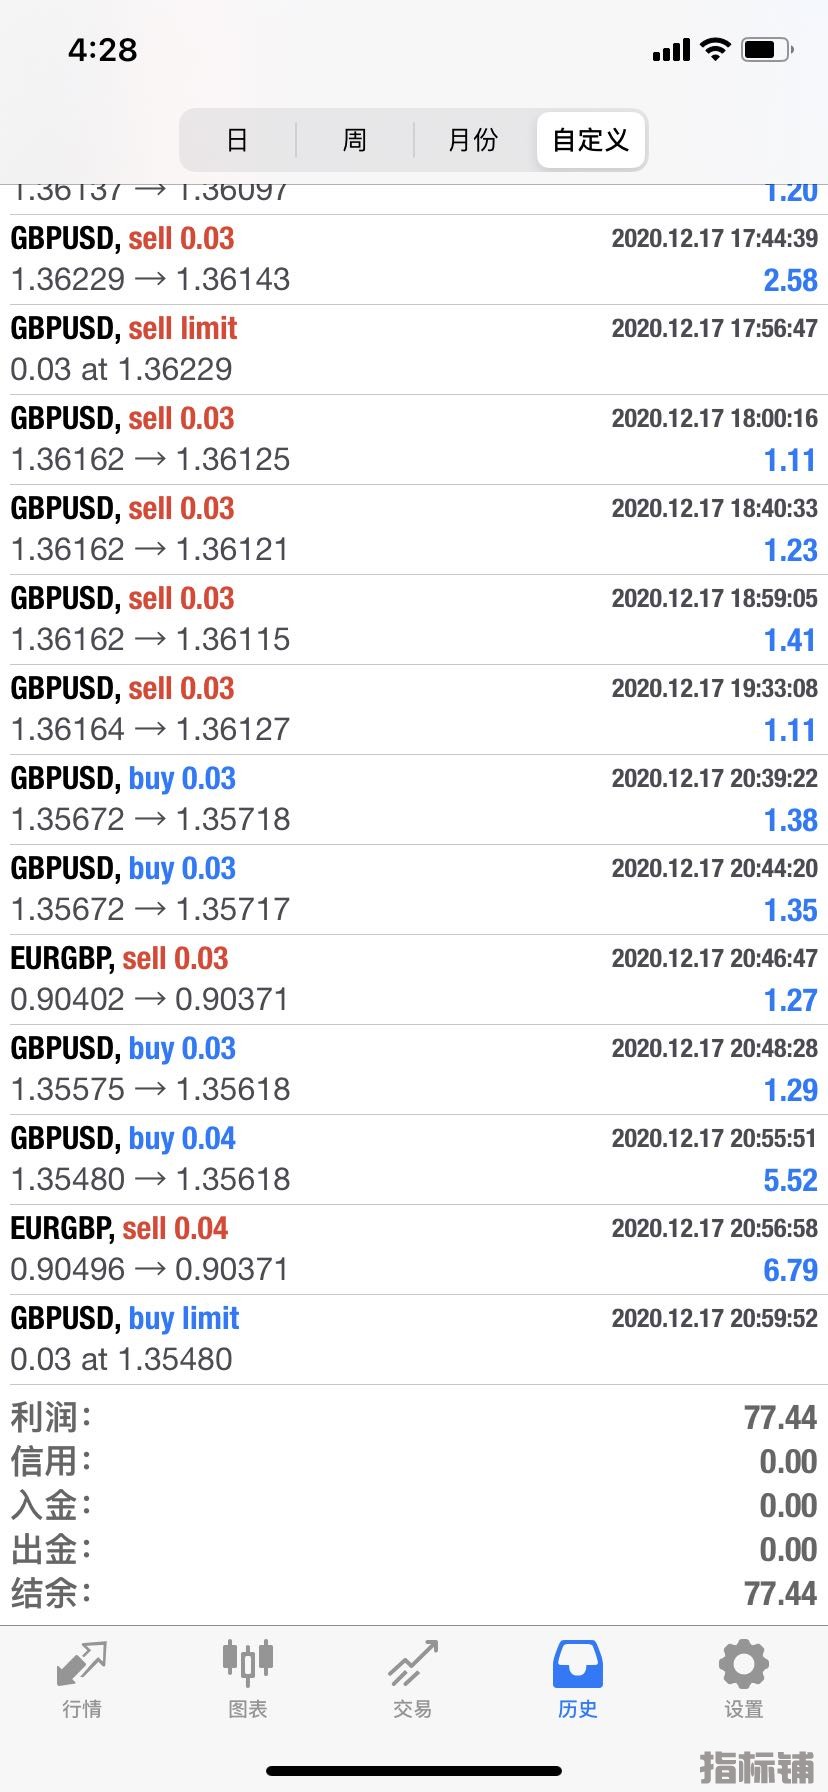The height and width of the screenshot is (1792, 828).
Task: Switch to the 周 period tab
Action: click(355, 140)
